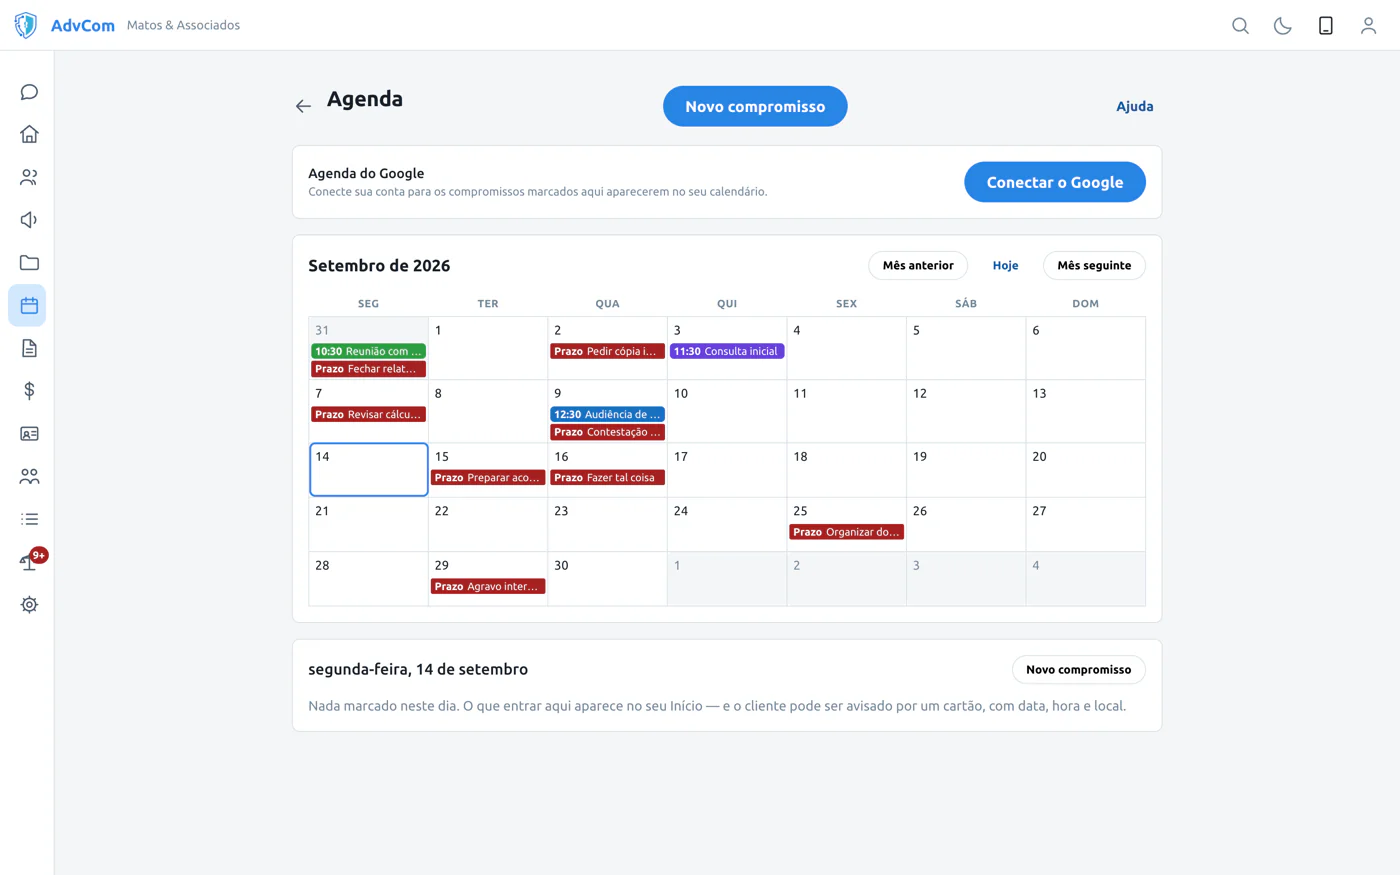Open the Prazo Revisar cálcu… event

369,414
